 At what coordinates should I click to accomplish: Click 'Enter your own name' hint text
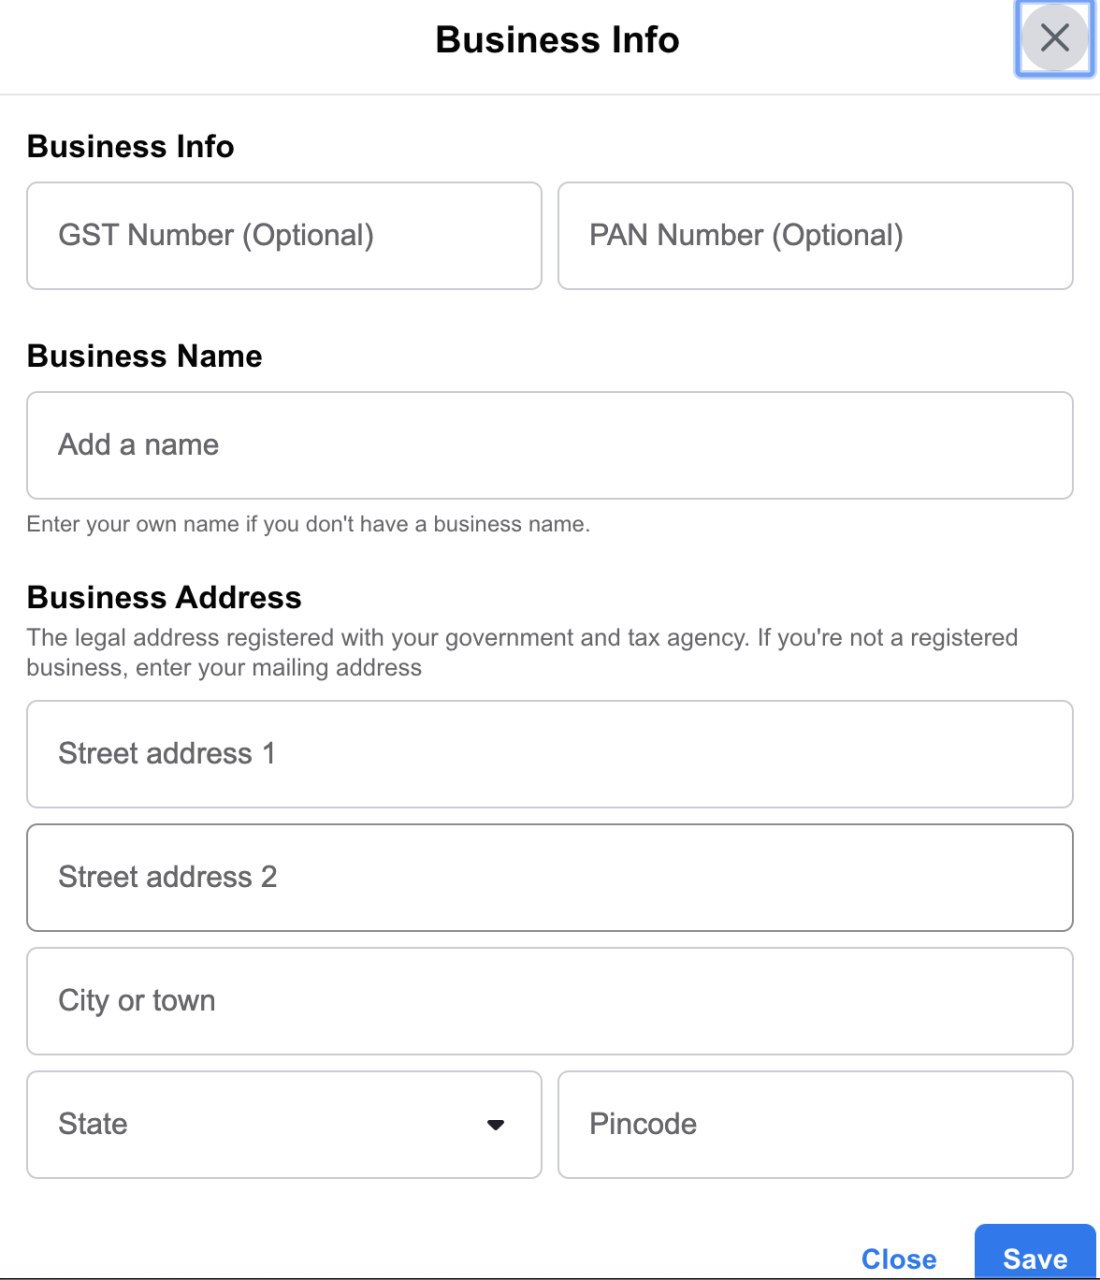click(x=308, y=524)
